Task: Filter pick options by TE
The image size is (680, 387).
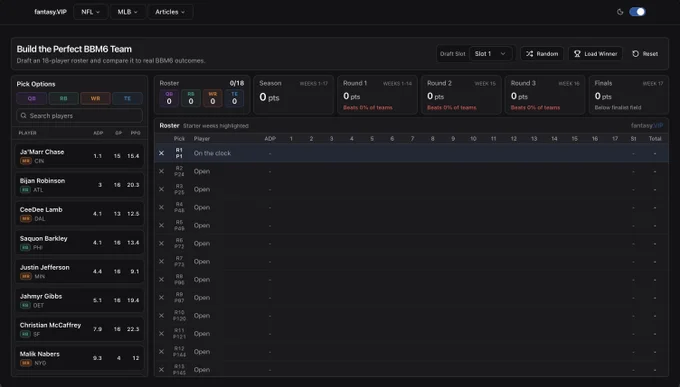Action: (128, 98)
